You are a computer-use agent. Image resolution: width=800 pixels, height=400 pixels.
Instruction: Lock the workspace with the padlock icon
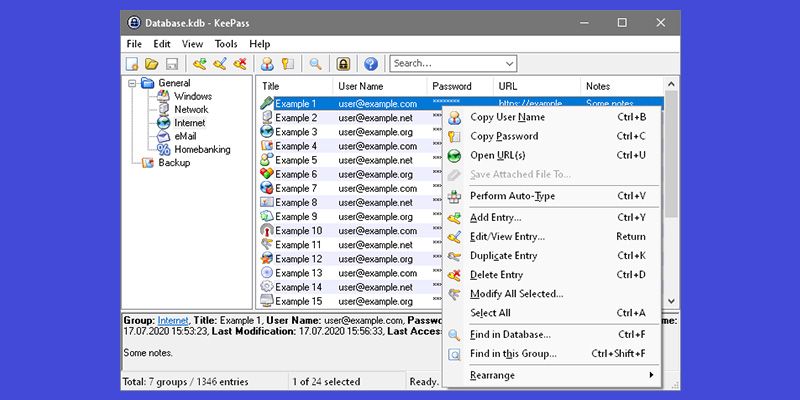coord(343,64)
